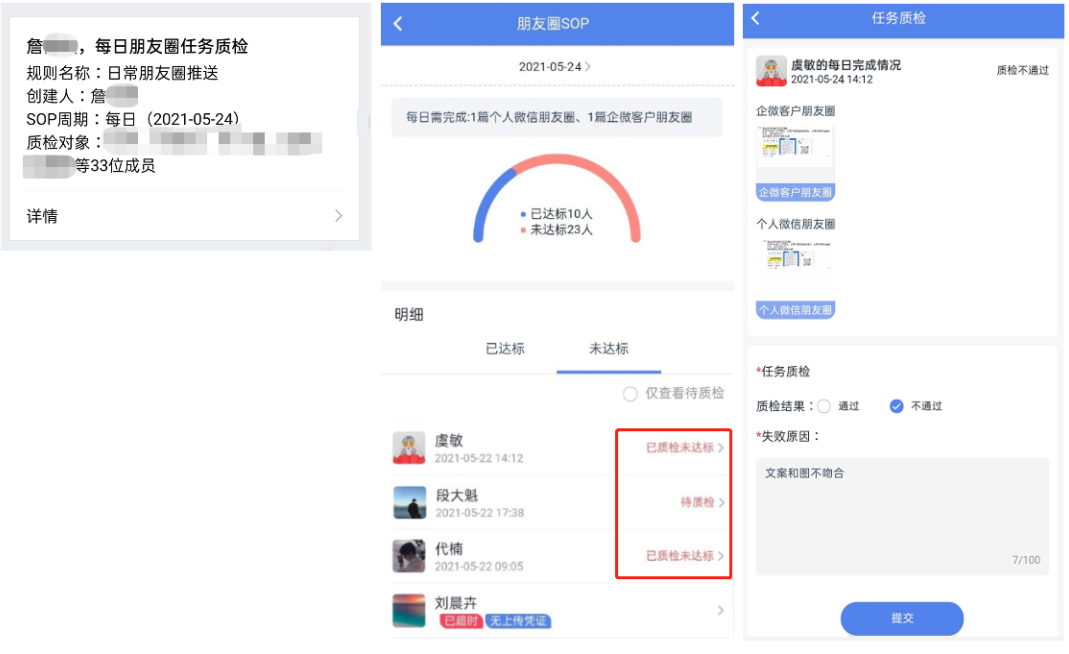The image size is (1069, 654).
Task: Expand 刘晨卉's row chevron
Action: click(x=721, y=611)
